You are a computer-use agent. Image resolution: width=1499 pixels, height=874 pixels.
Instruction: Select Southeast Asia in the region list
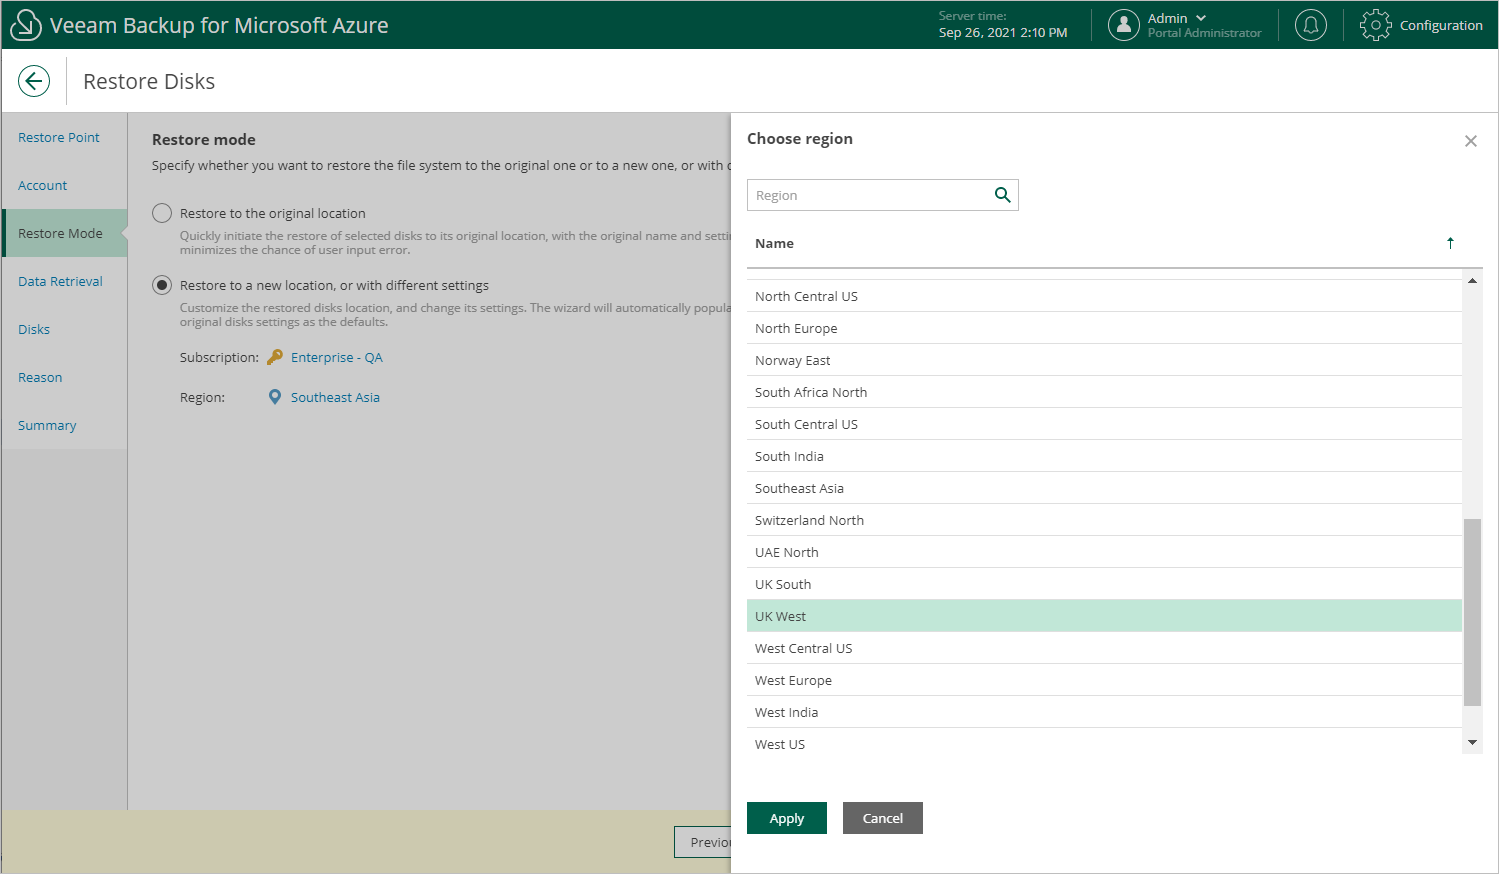pyautogui.click(x=1104, y=488)
